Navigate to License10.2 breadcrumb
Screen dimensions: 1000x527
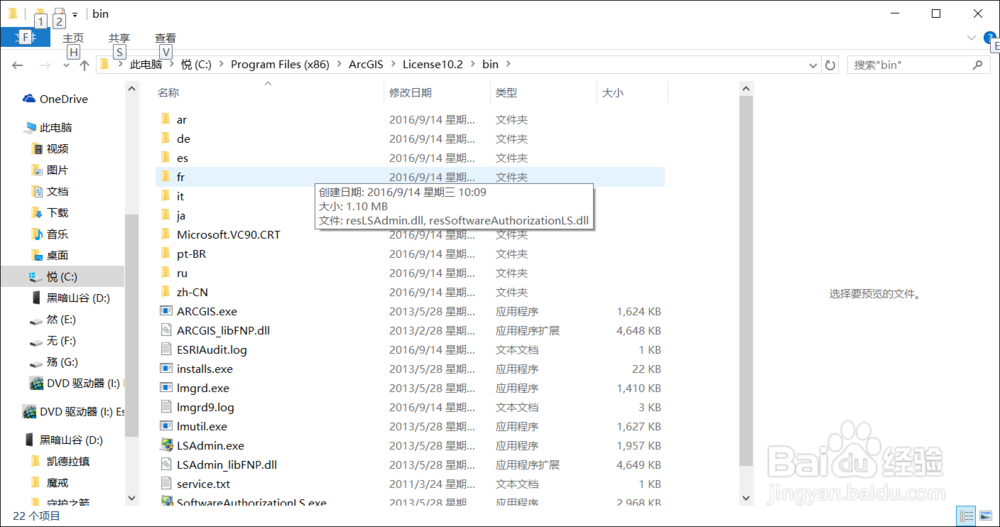[432, 64]
